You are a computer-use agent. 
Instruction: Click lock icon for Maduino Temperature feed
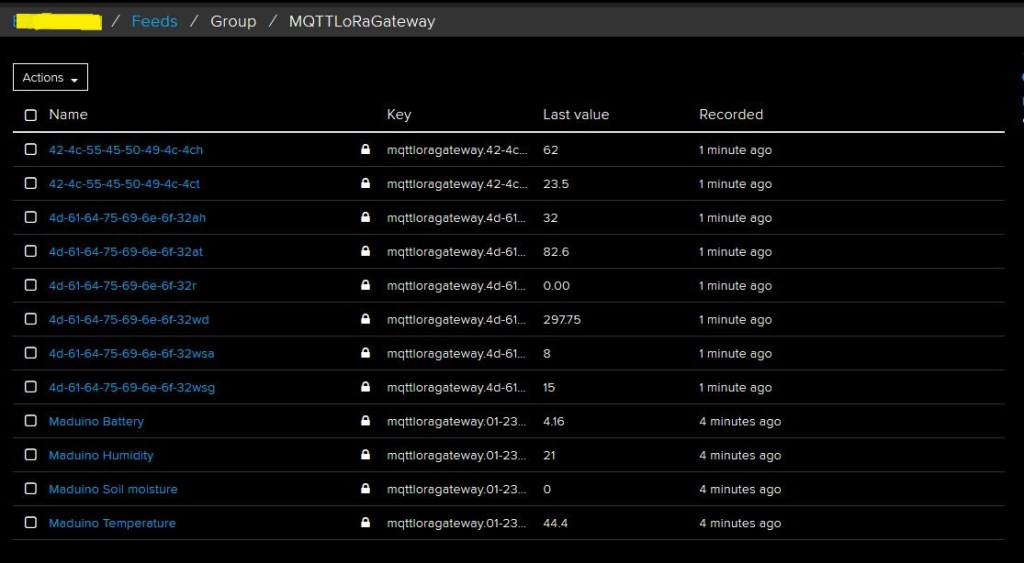tap(365, 524)
